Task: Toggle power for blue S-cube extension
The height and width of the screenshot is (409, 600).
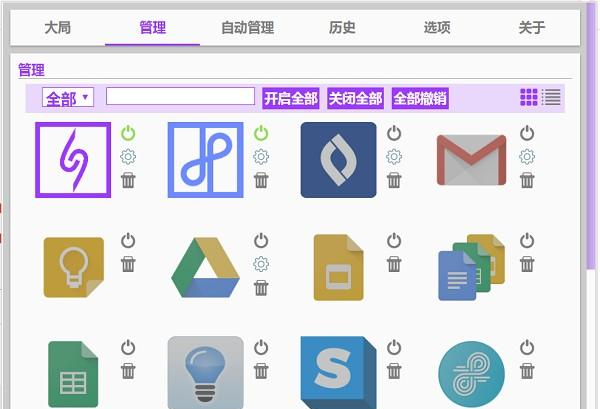Action: [394, 347]
